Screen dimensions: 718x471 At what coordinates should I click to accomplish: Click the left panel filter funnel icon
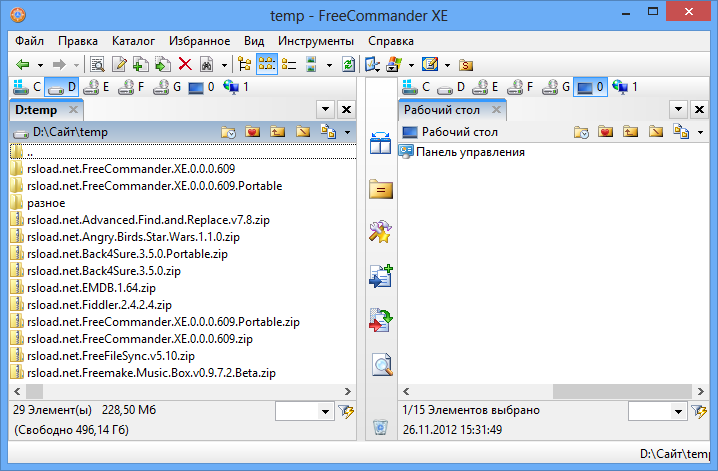click(x=346, y=411)
